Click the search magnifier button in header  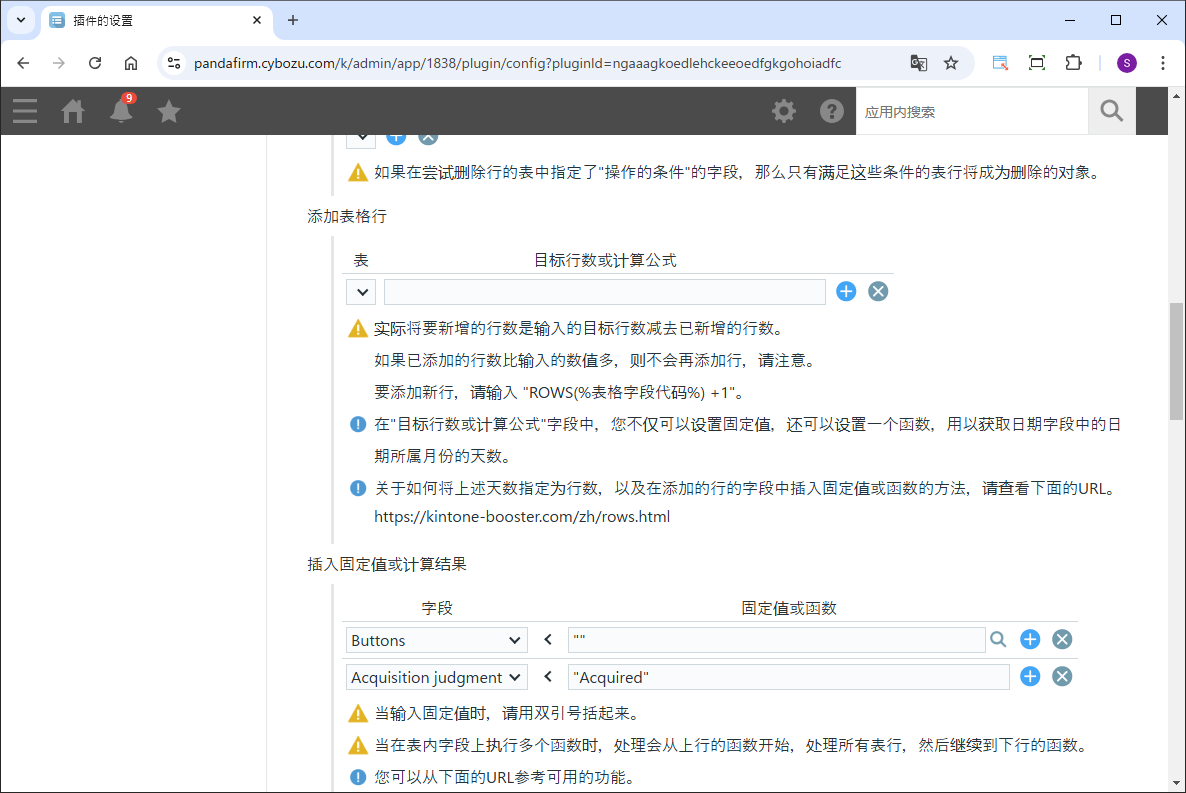click(x=1111, y=111)
